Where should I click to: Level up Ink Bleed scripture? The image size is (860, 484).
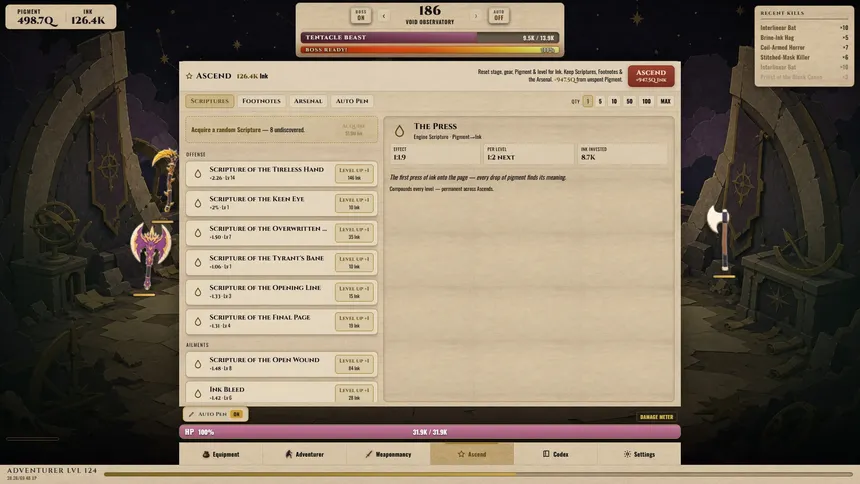coord(354,393)
